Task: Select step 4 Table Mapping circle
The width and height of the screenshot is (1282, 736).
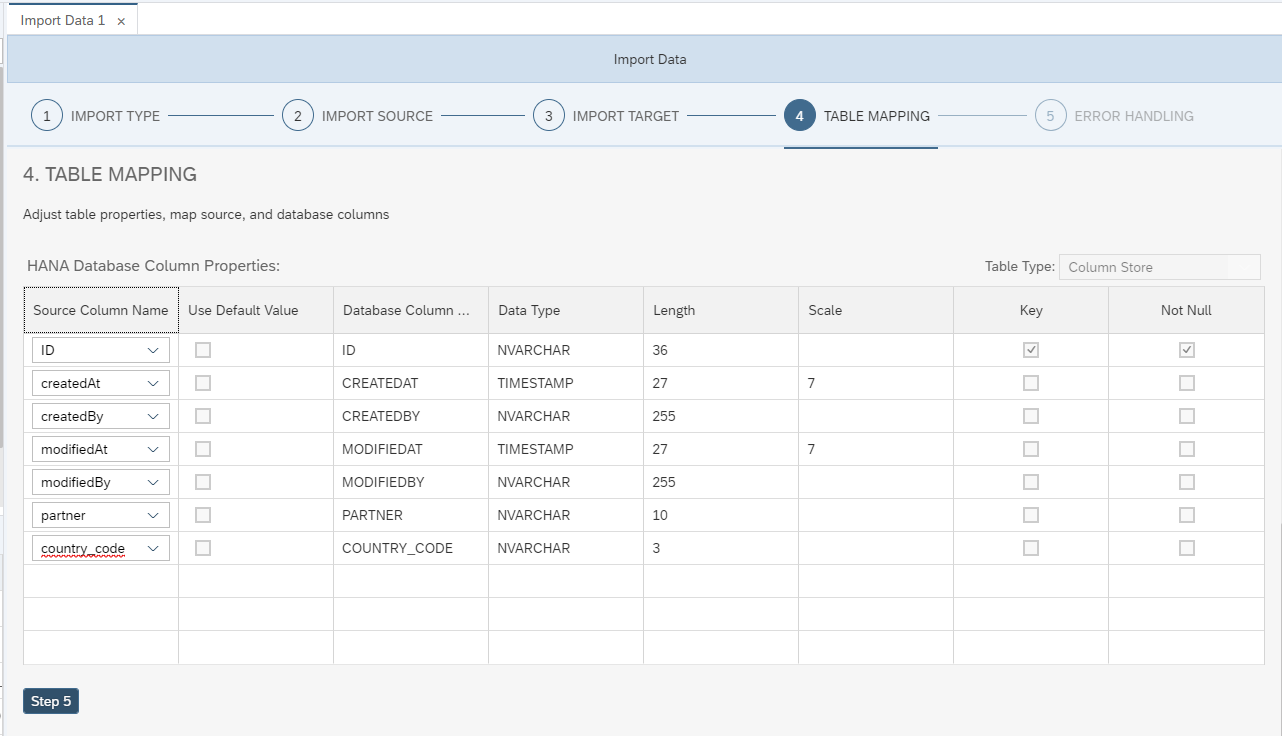Action: 799,115
